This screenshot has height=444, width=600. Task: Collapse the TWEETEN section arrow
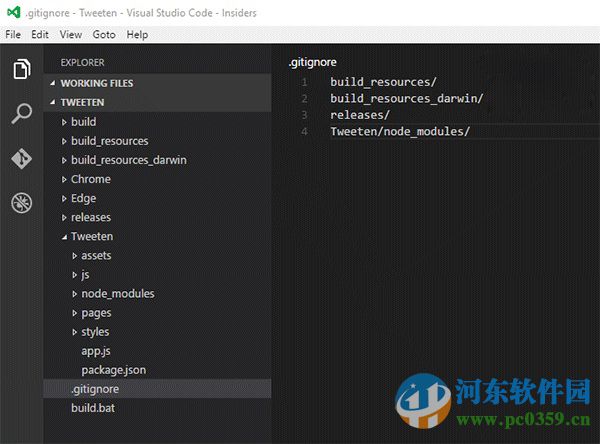point(53,102)
